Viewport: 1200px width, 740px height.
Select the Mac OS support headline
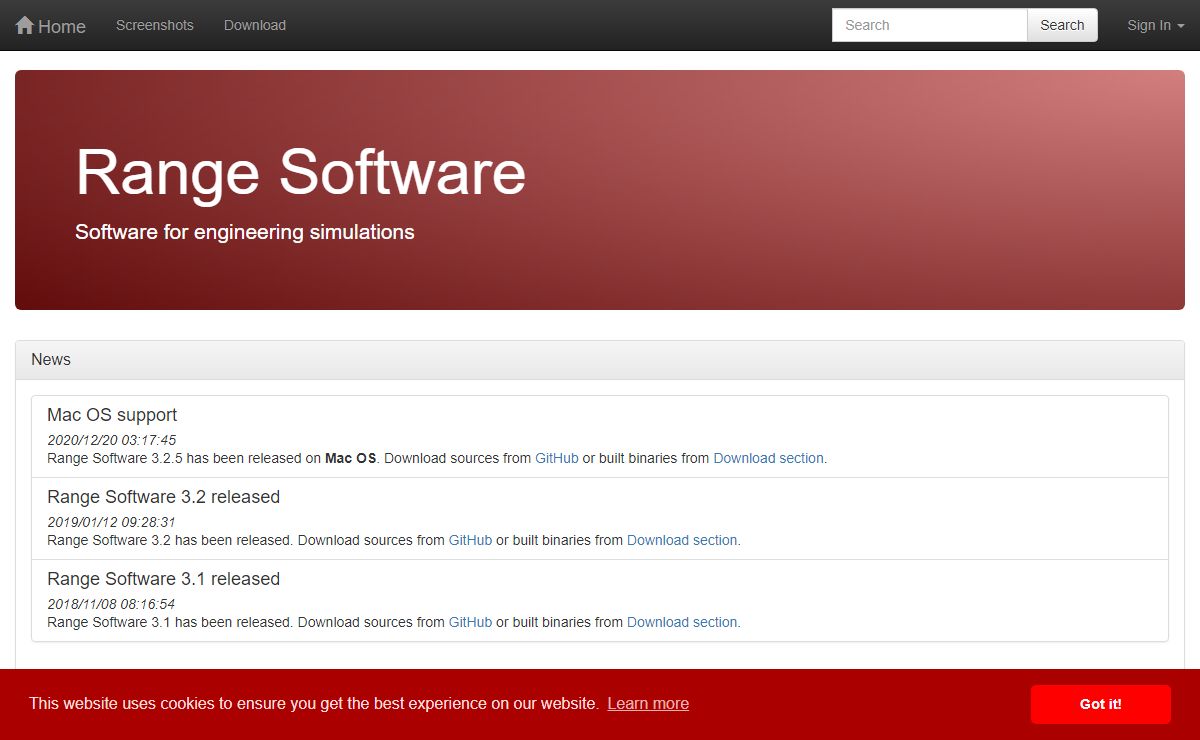coord(112,415)
